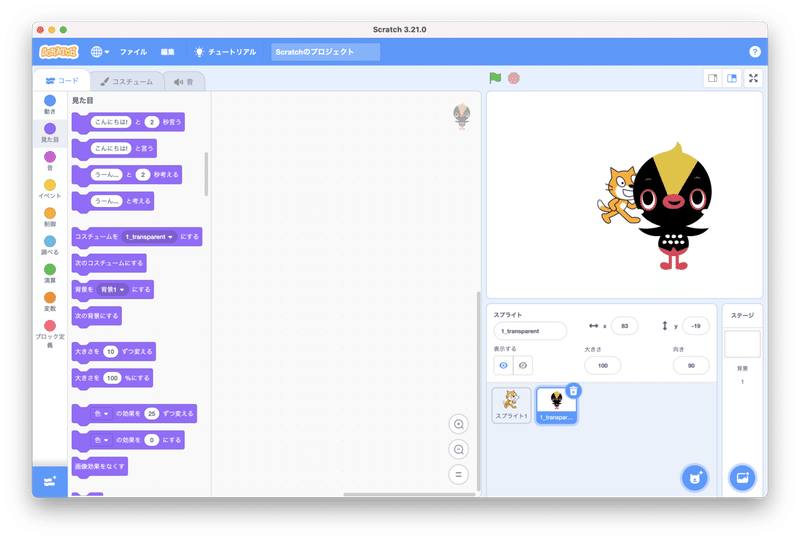Edit the 向き direction field

point(691,365)
